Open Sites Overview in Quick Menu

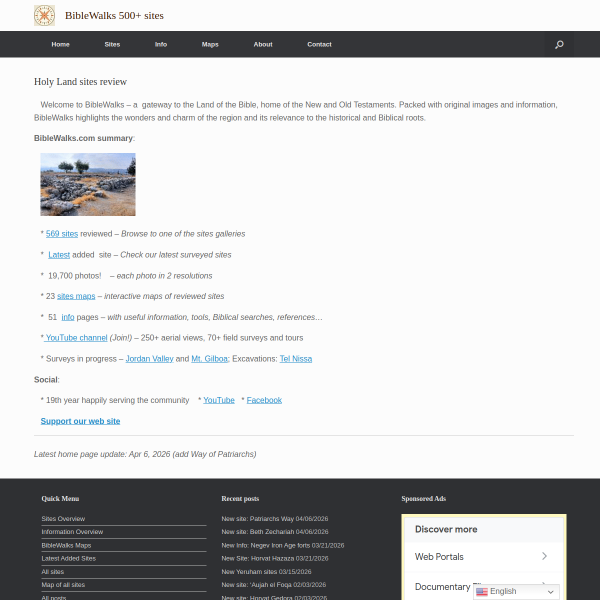coord(63,518)
